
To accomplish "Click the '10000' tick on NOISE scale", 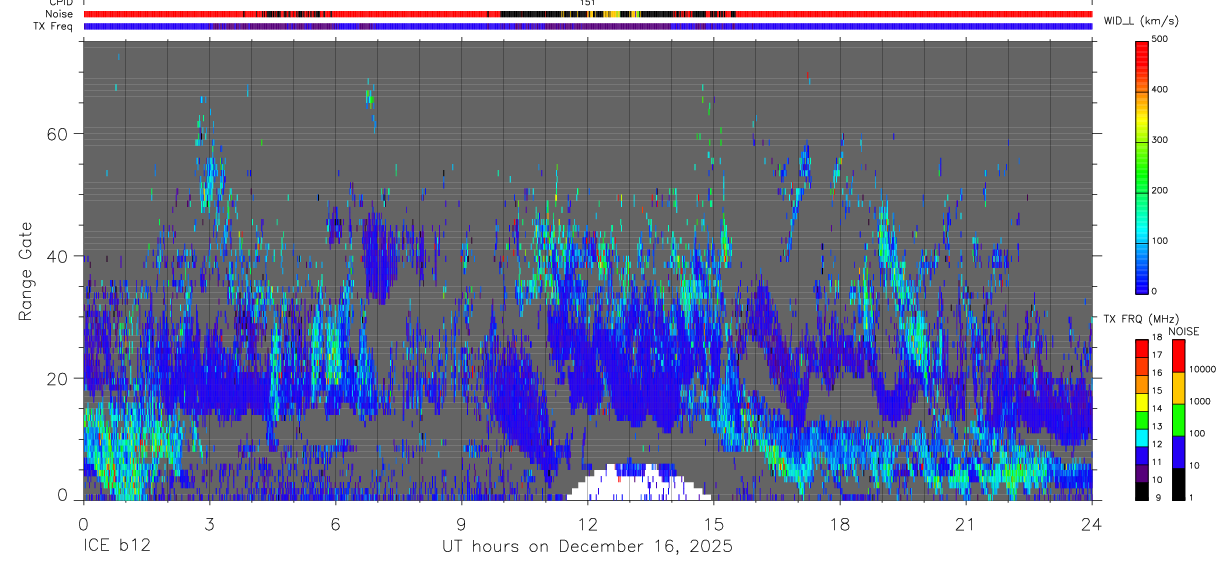I will [x=1202, y=370].
